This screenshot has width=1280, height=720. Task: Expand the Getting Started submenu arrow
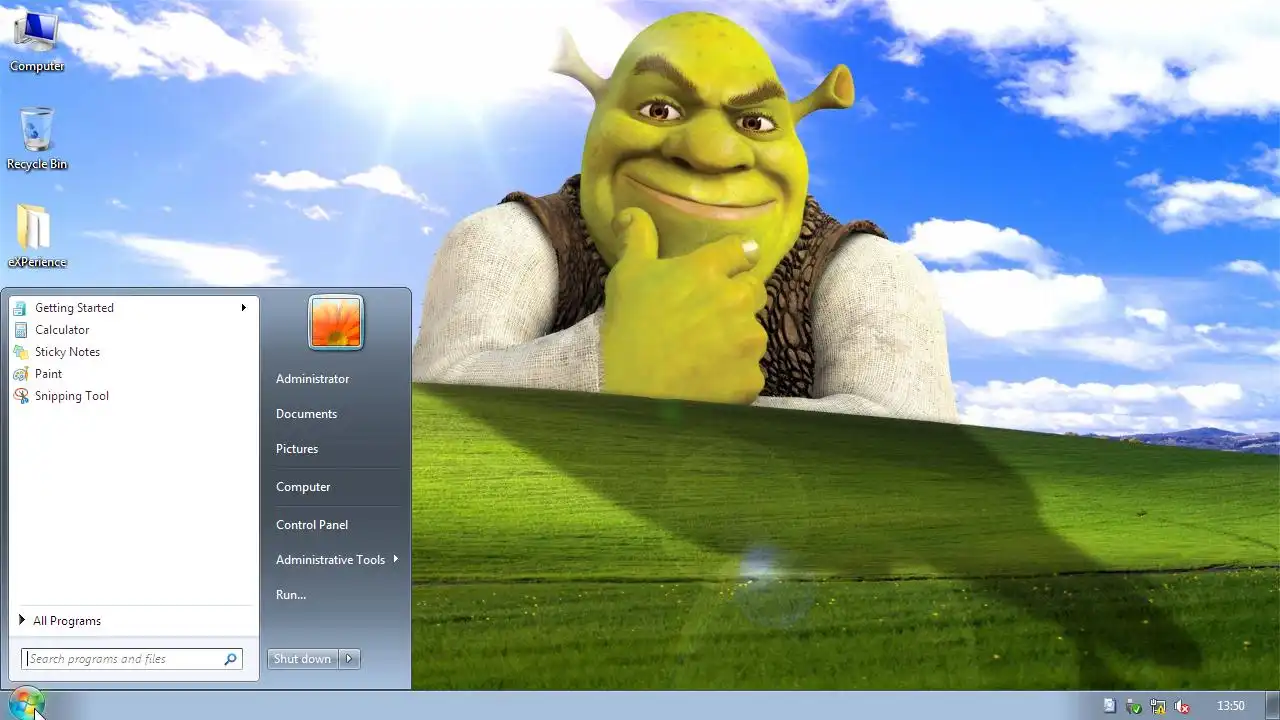click(x=243, y=308)
